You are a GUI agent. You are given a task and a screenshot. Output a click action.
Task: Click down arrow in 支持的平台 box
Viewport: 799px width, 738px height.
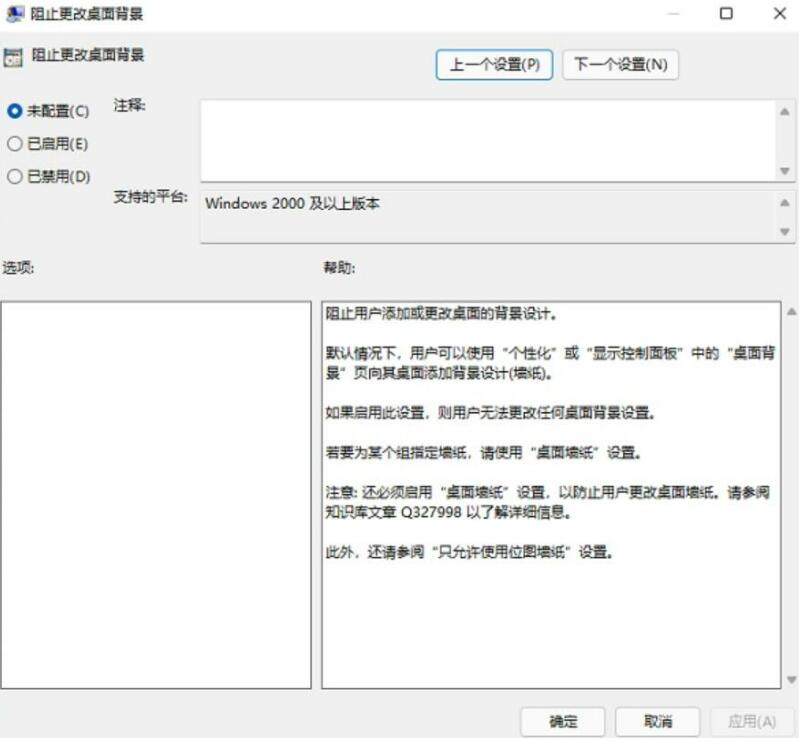[785, 231]
